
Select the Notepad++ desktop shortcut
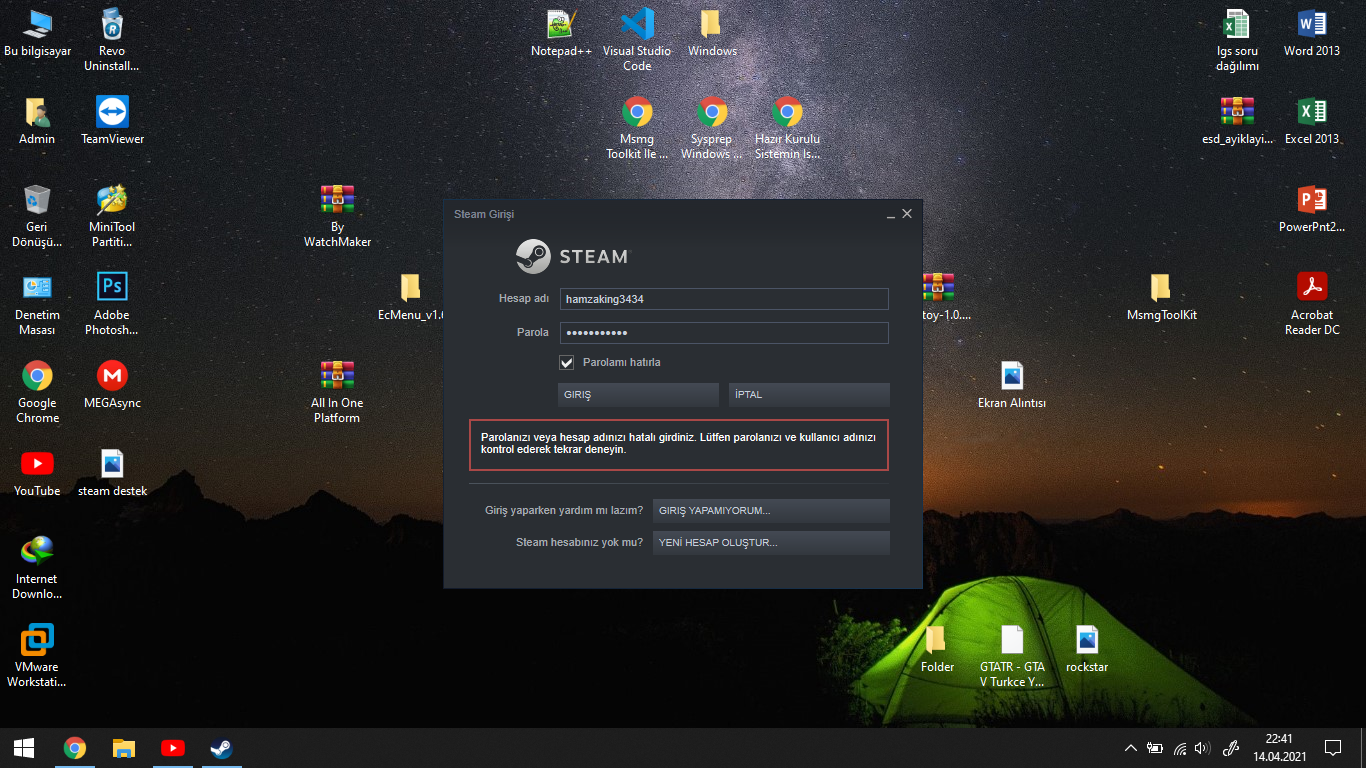click(562, 33)
